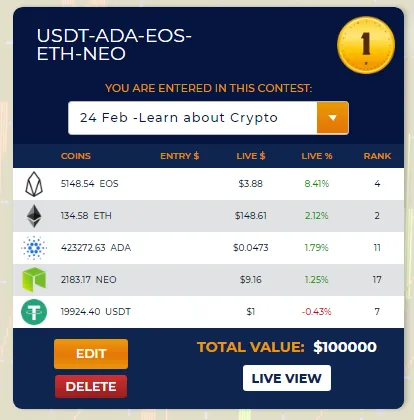The image size is (414, 420).
Task: Edit this portfolio with EDIT button
Action: point(91,354)
